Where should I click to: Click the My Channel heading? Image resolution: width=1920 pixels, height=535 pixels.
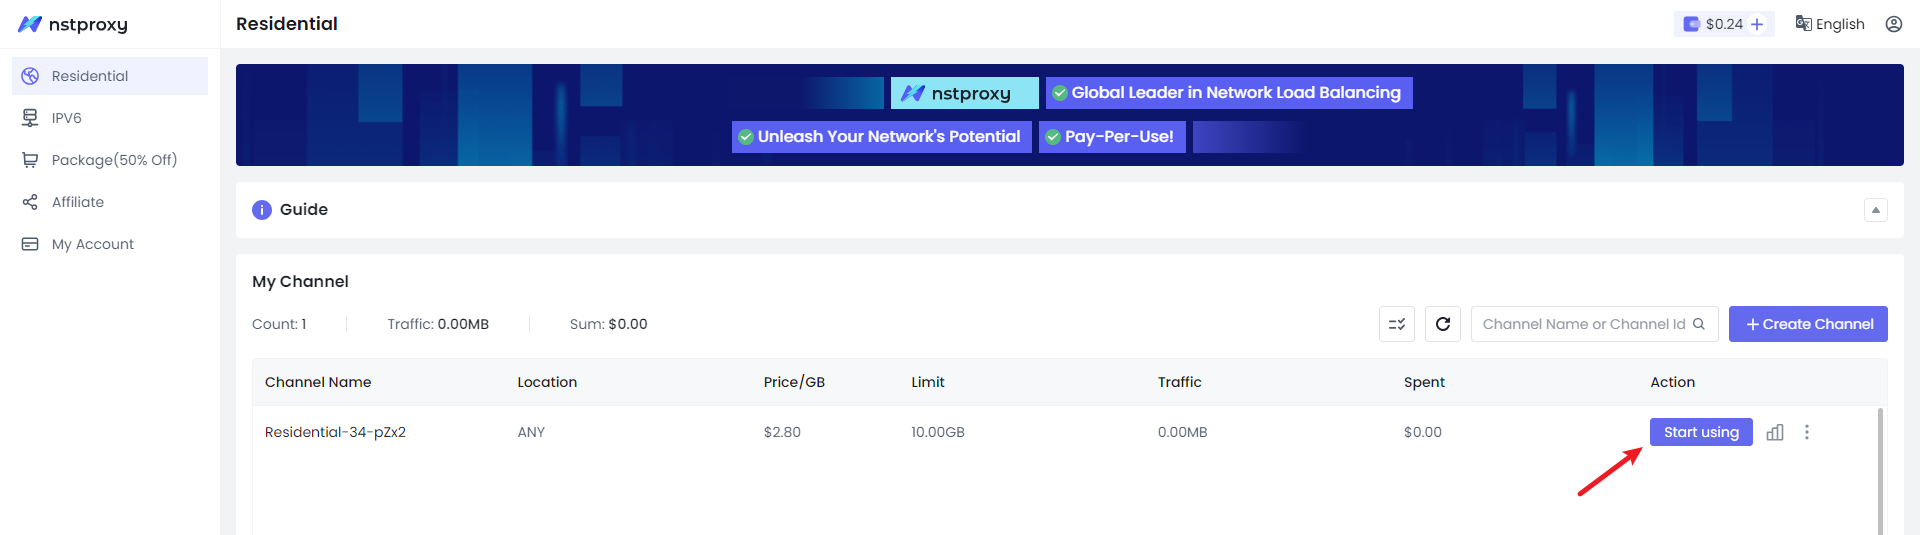300,282
